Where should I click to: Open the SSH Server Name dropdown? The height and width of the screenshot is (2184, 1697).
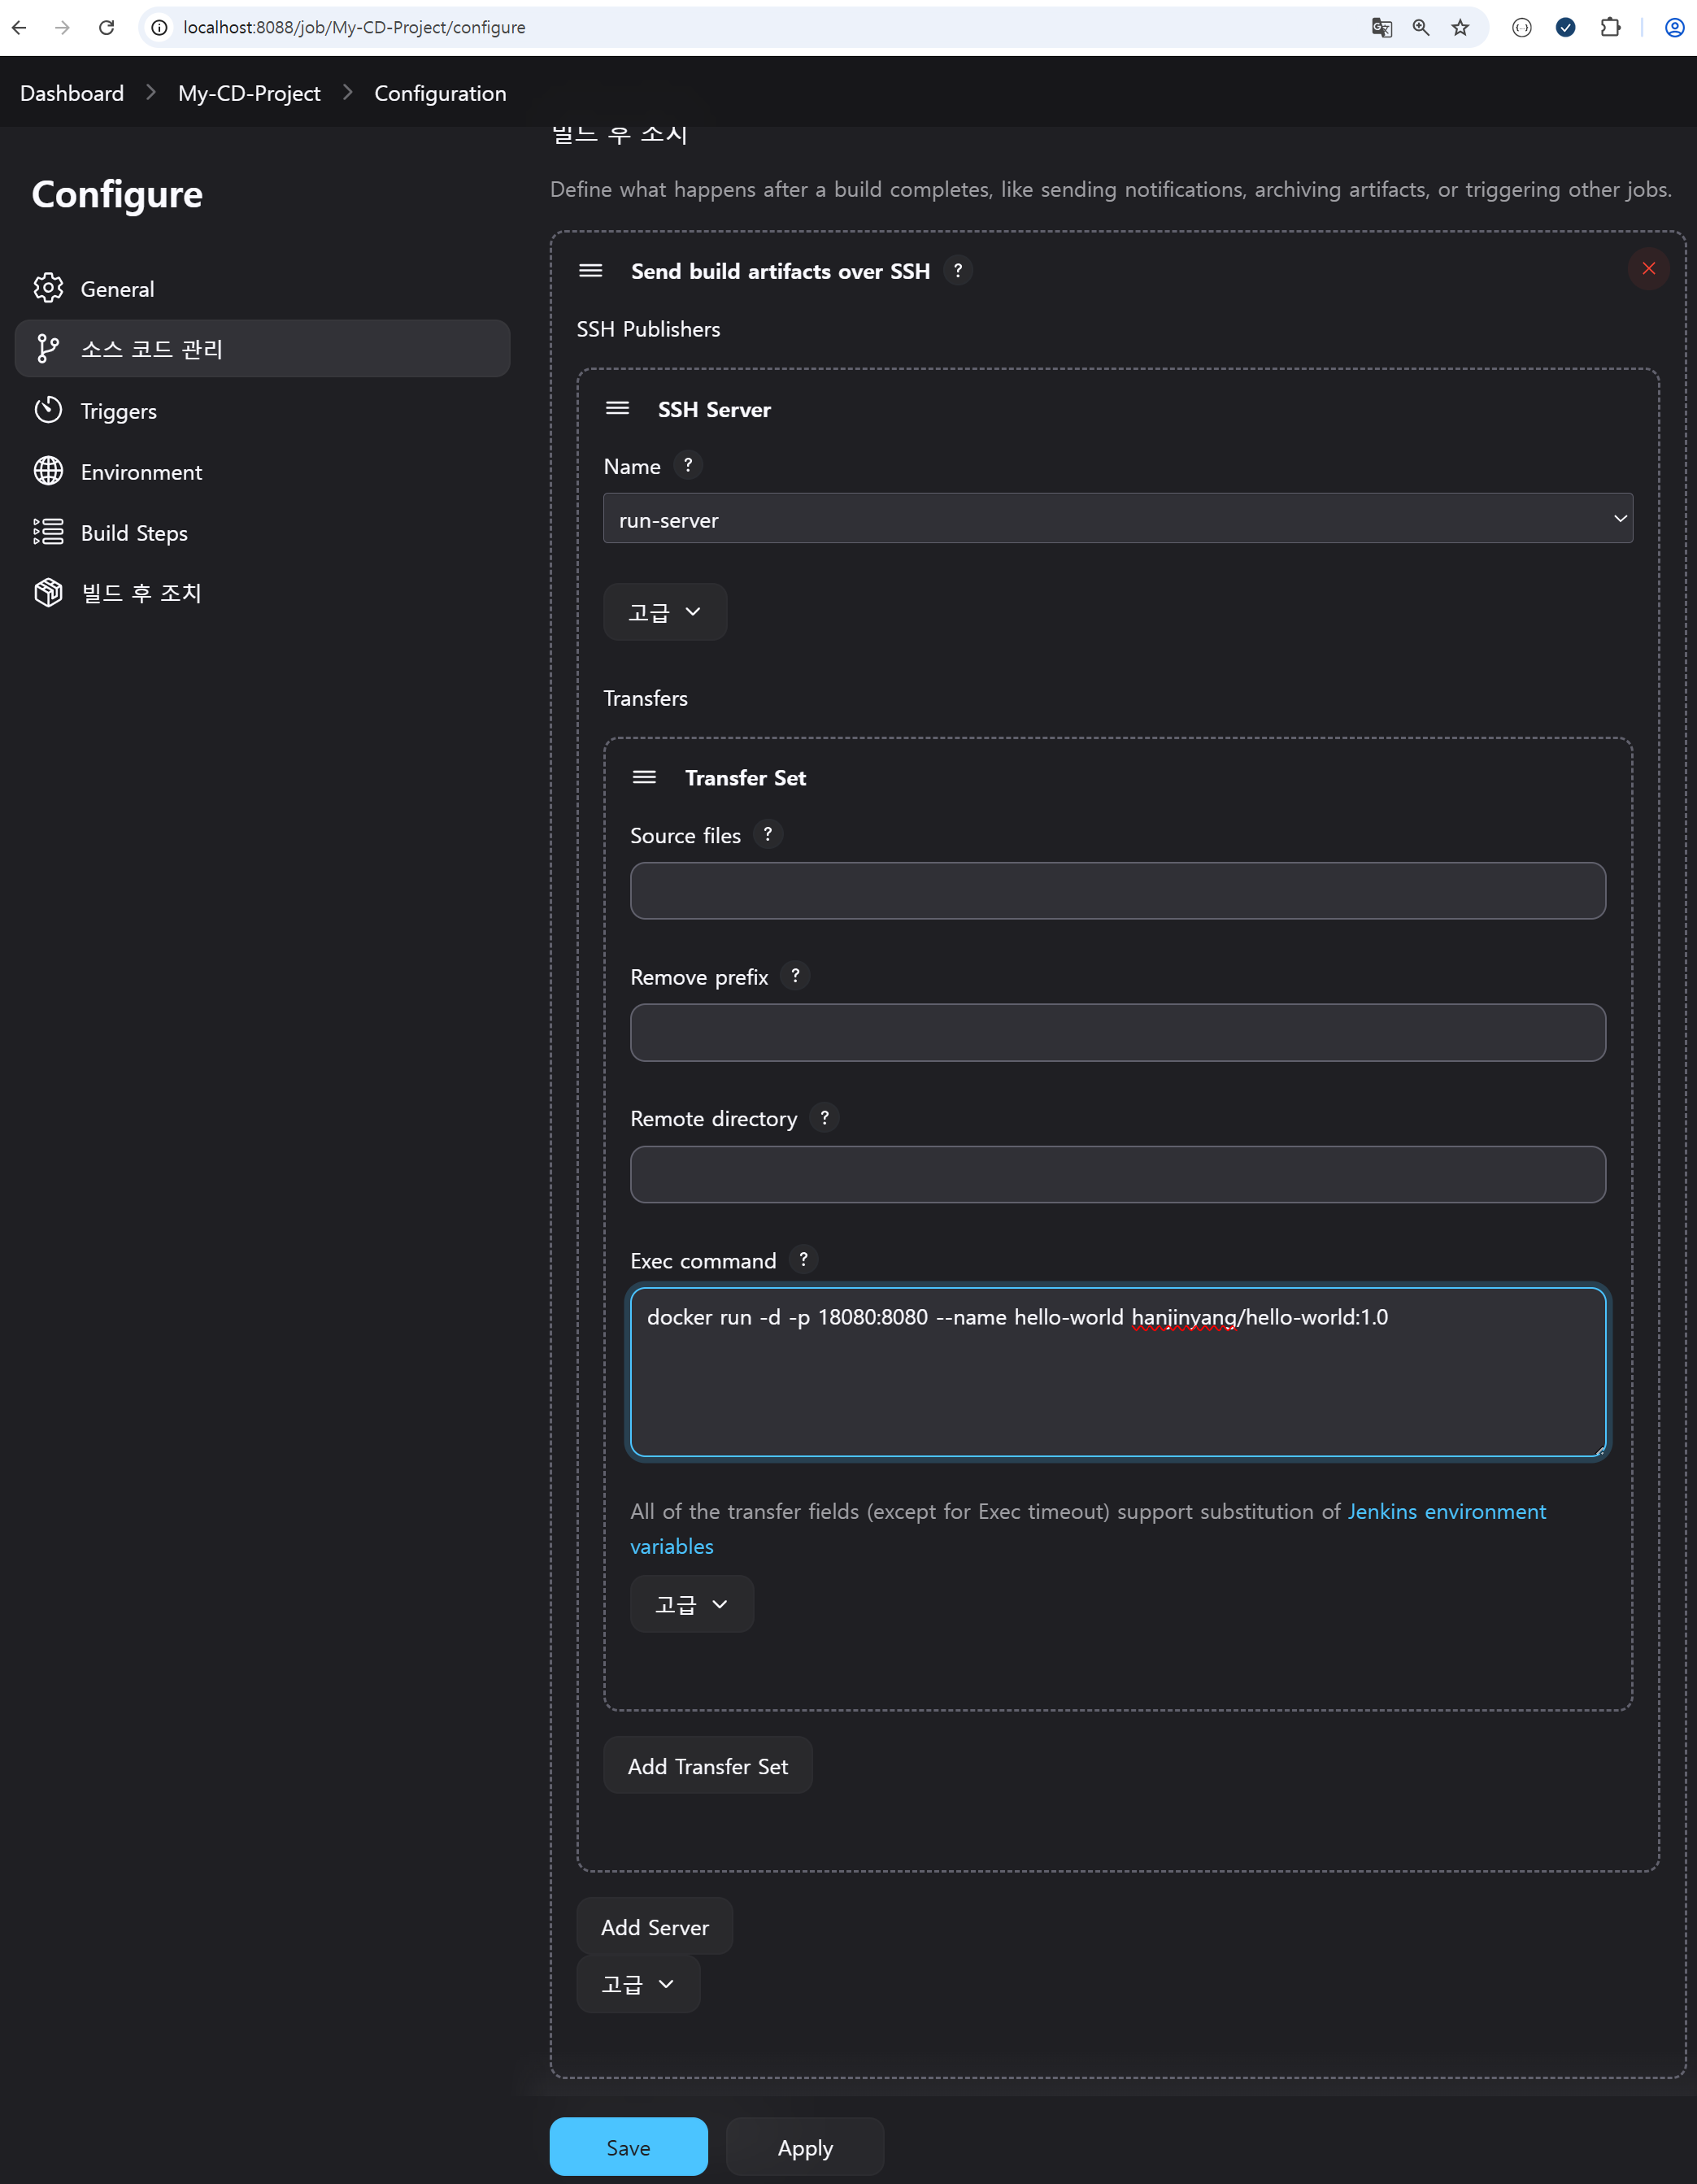coord(1117,519)
